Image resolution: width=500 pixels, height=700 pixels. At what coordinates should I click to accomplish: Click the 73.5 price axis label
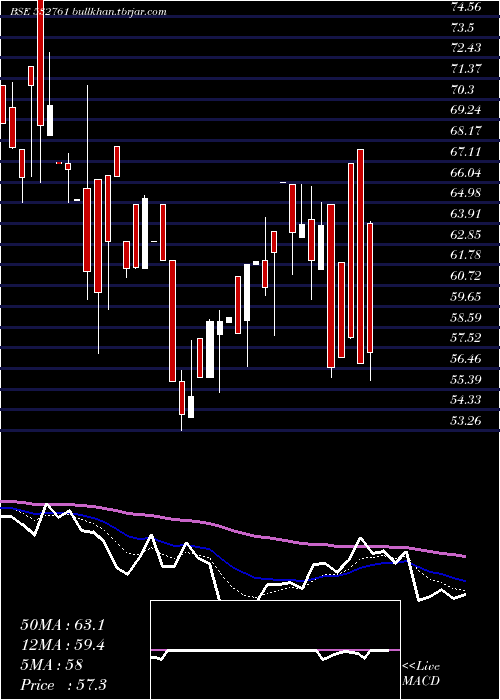click(462, 28)
